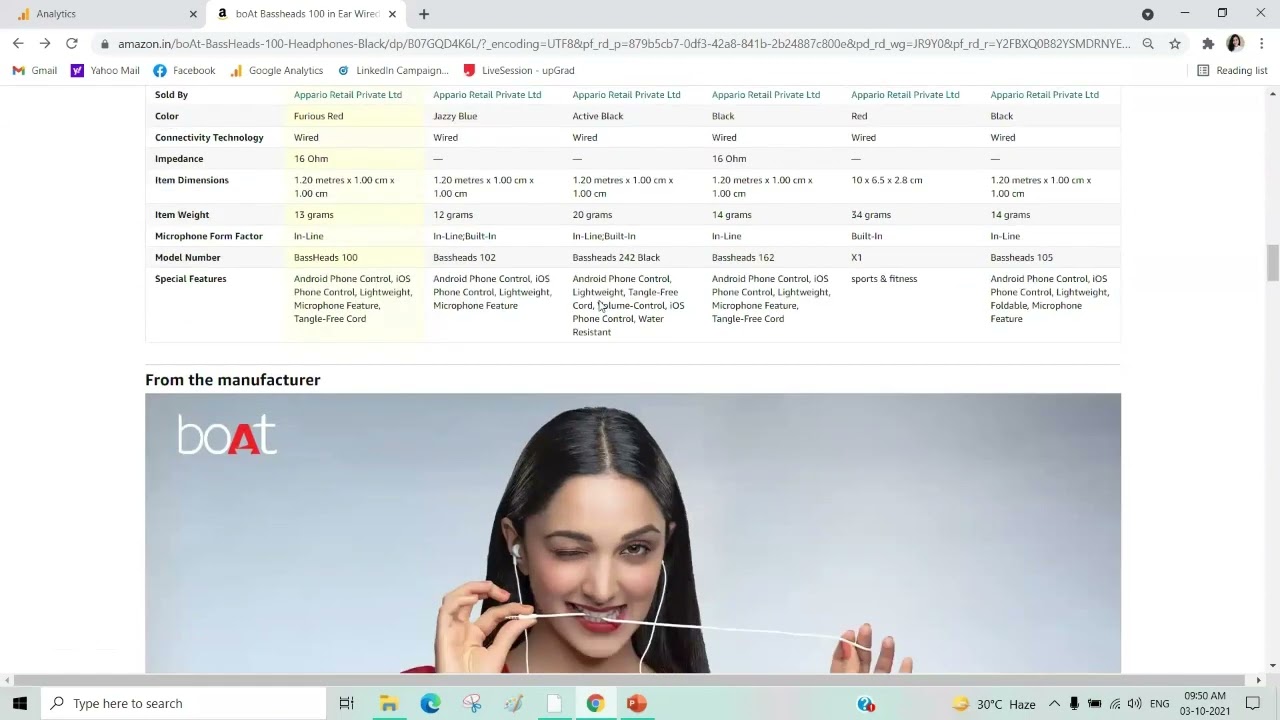Go back to the previous page
Image resolution: width=1280 pixels, height=720 pixels.
tap(18, 44)
